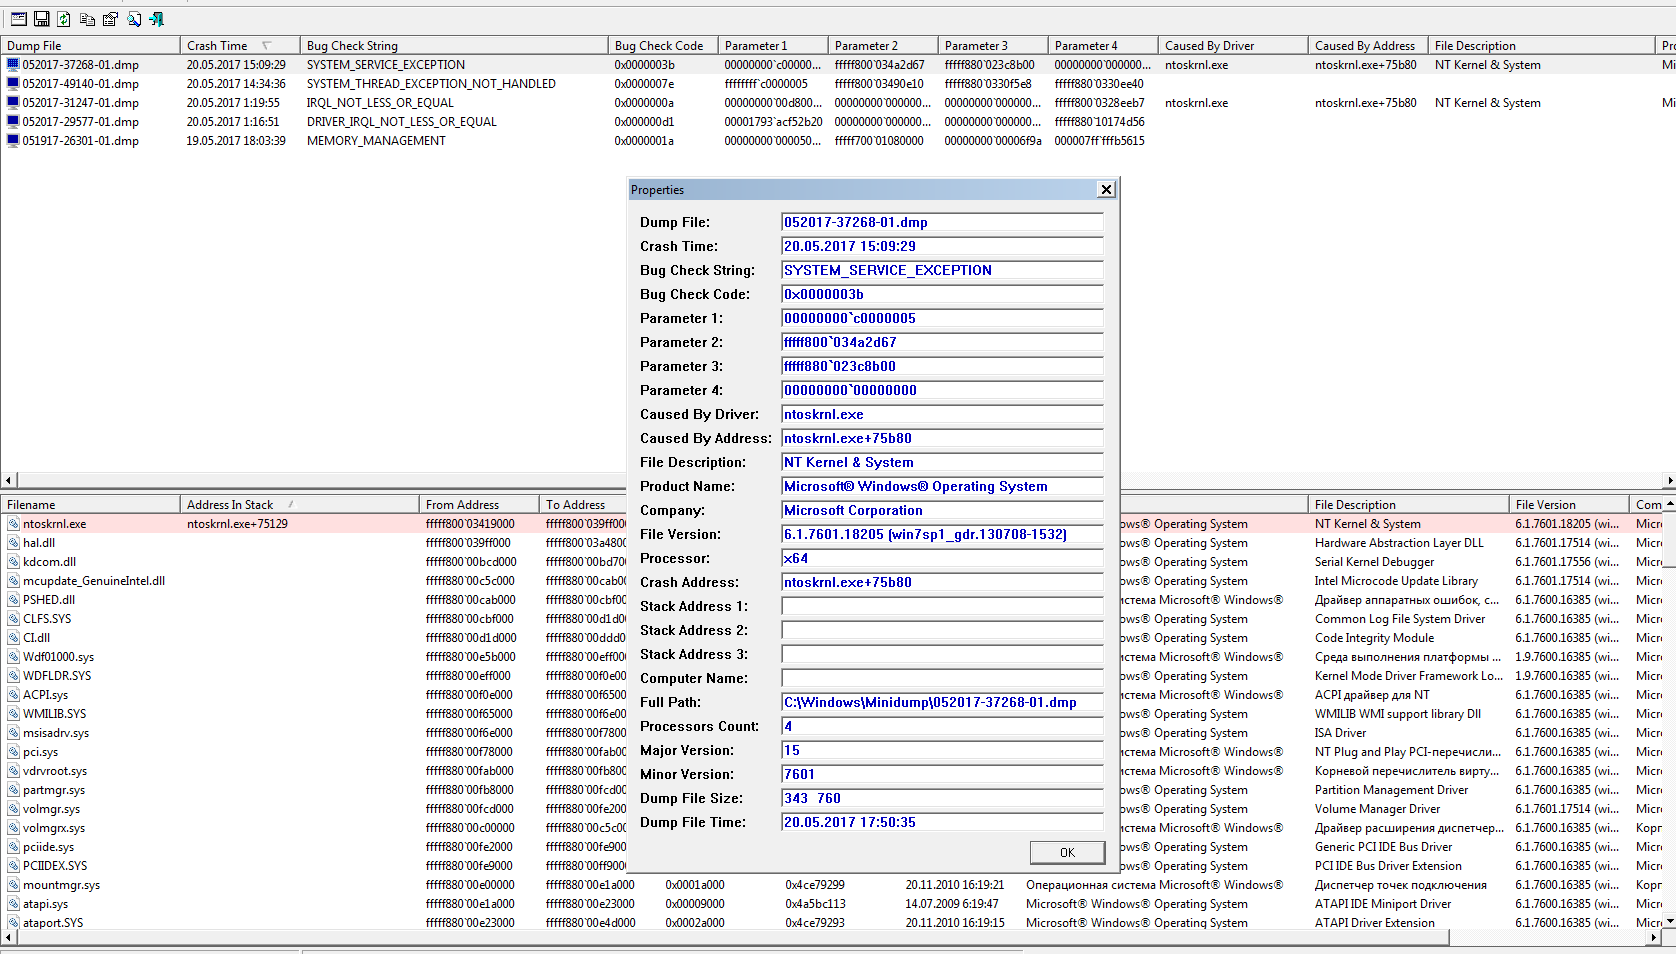The width and height of the screenshot is (1676, 954).
Task: Select the MEMORY_MANAGEMENT crash row
Action: [376, 141]
